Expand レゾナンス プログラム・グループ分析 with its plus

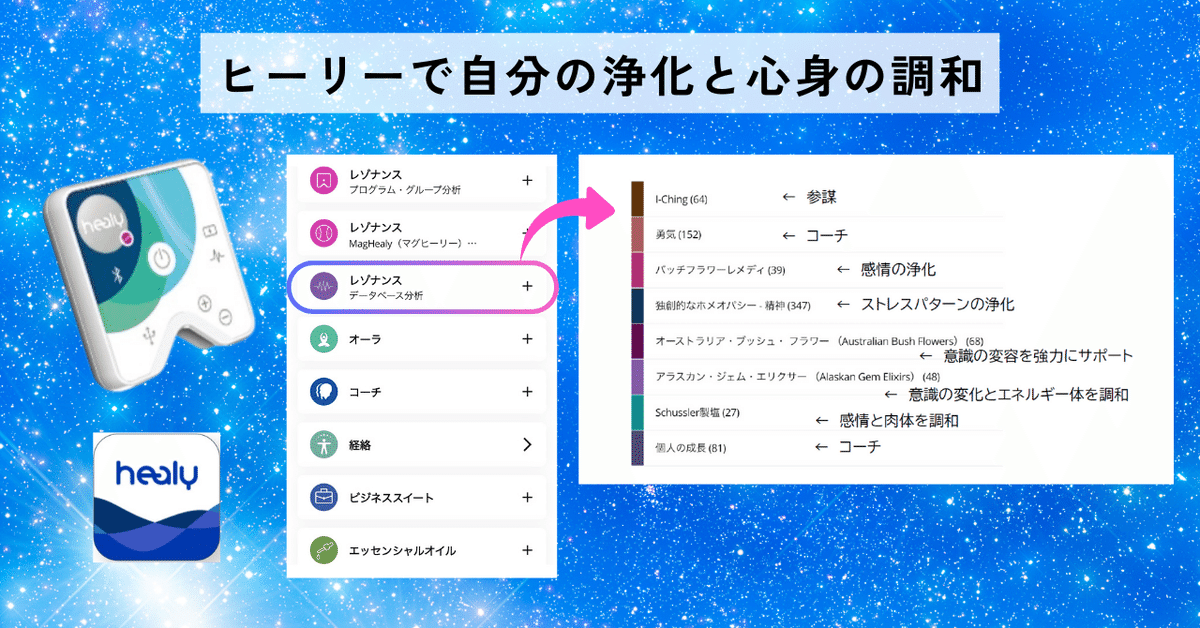(x=527, y=180)
